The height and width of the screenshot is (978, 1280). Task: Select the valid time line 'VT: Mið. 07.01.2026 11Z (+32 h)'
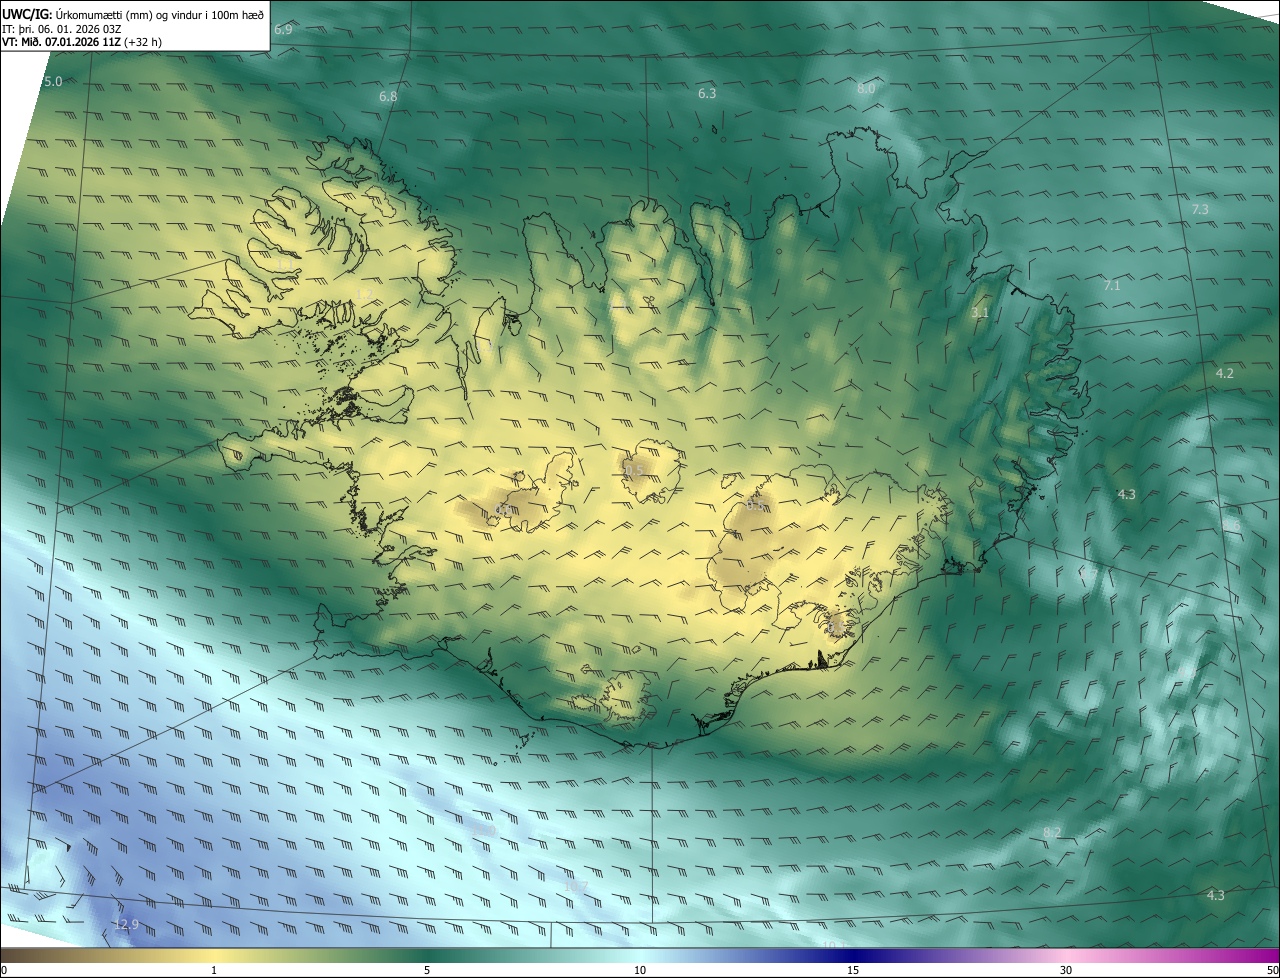point(82,42)
